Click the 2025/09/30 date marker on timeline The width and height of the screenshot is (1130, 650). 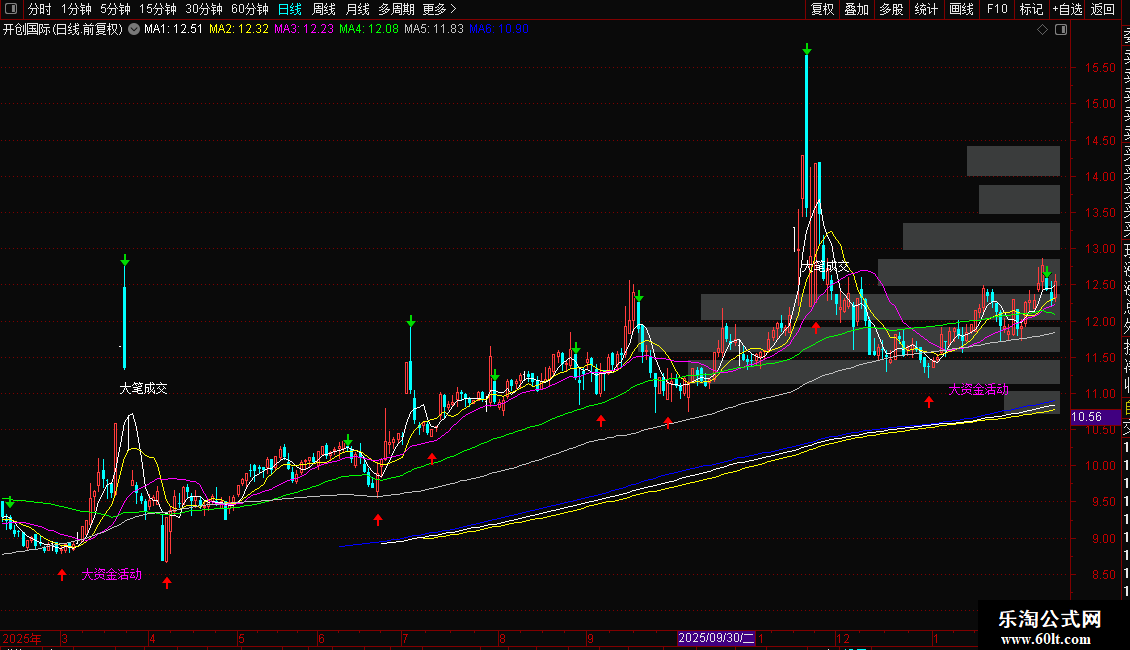(716, 637)
